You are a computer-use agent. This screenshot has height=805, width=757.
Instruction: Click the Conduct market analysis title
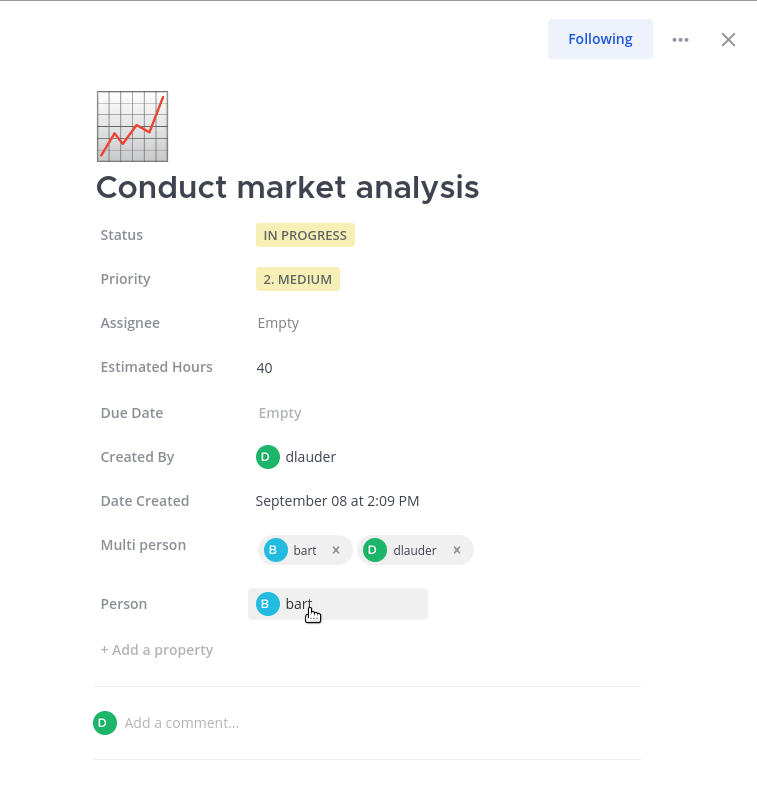(287, 188)
